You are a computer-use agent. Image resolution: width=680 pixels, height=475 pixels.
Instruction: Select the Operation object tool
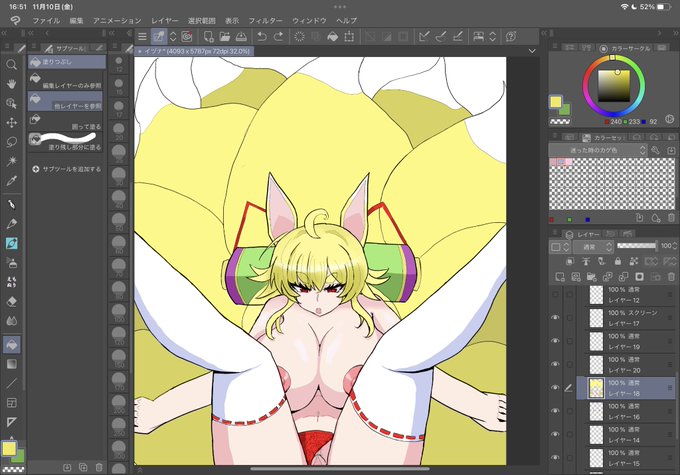[x=12, y=103]
